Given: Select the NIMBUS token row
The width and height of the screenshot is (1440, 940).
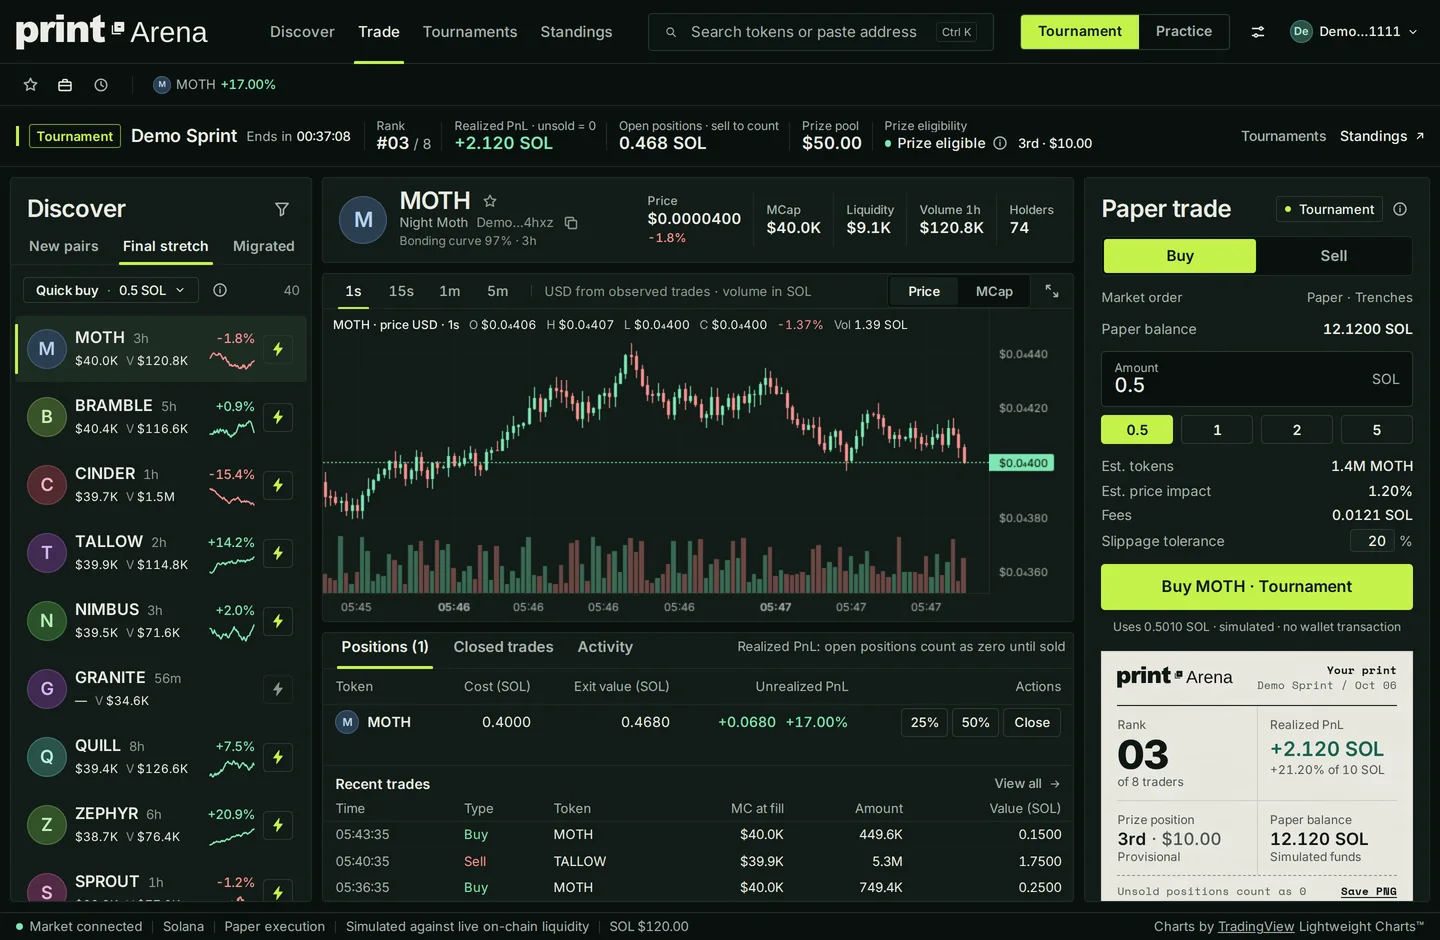Looking at the screenshot, I should pyautogui.click(x=160, y=621).
